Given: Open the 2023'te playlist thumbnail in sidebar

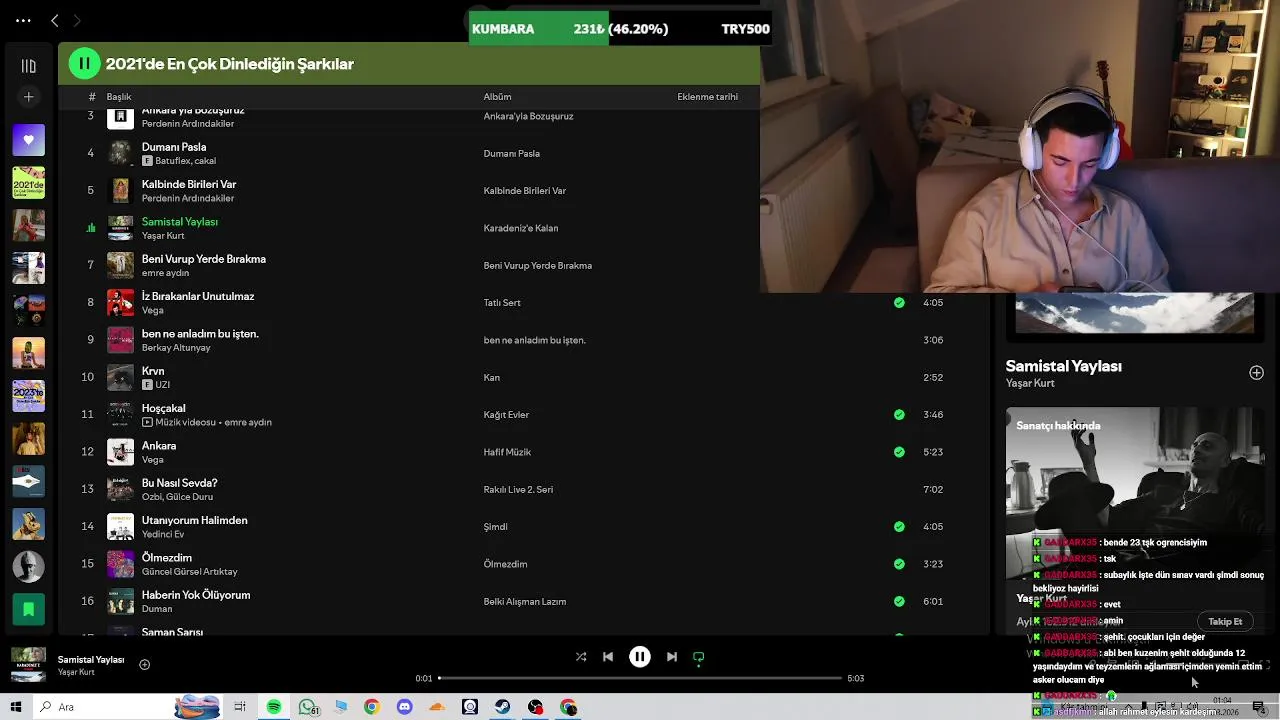Looking at the screenshot, I should click(29, 396).
